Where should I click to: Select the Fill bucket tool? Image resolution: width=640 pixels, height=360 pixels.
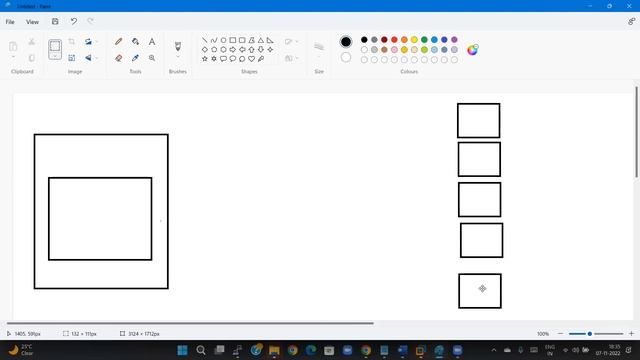136,42
